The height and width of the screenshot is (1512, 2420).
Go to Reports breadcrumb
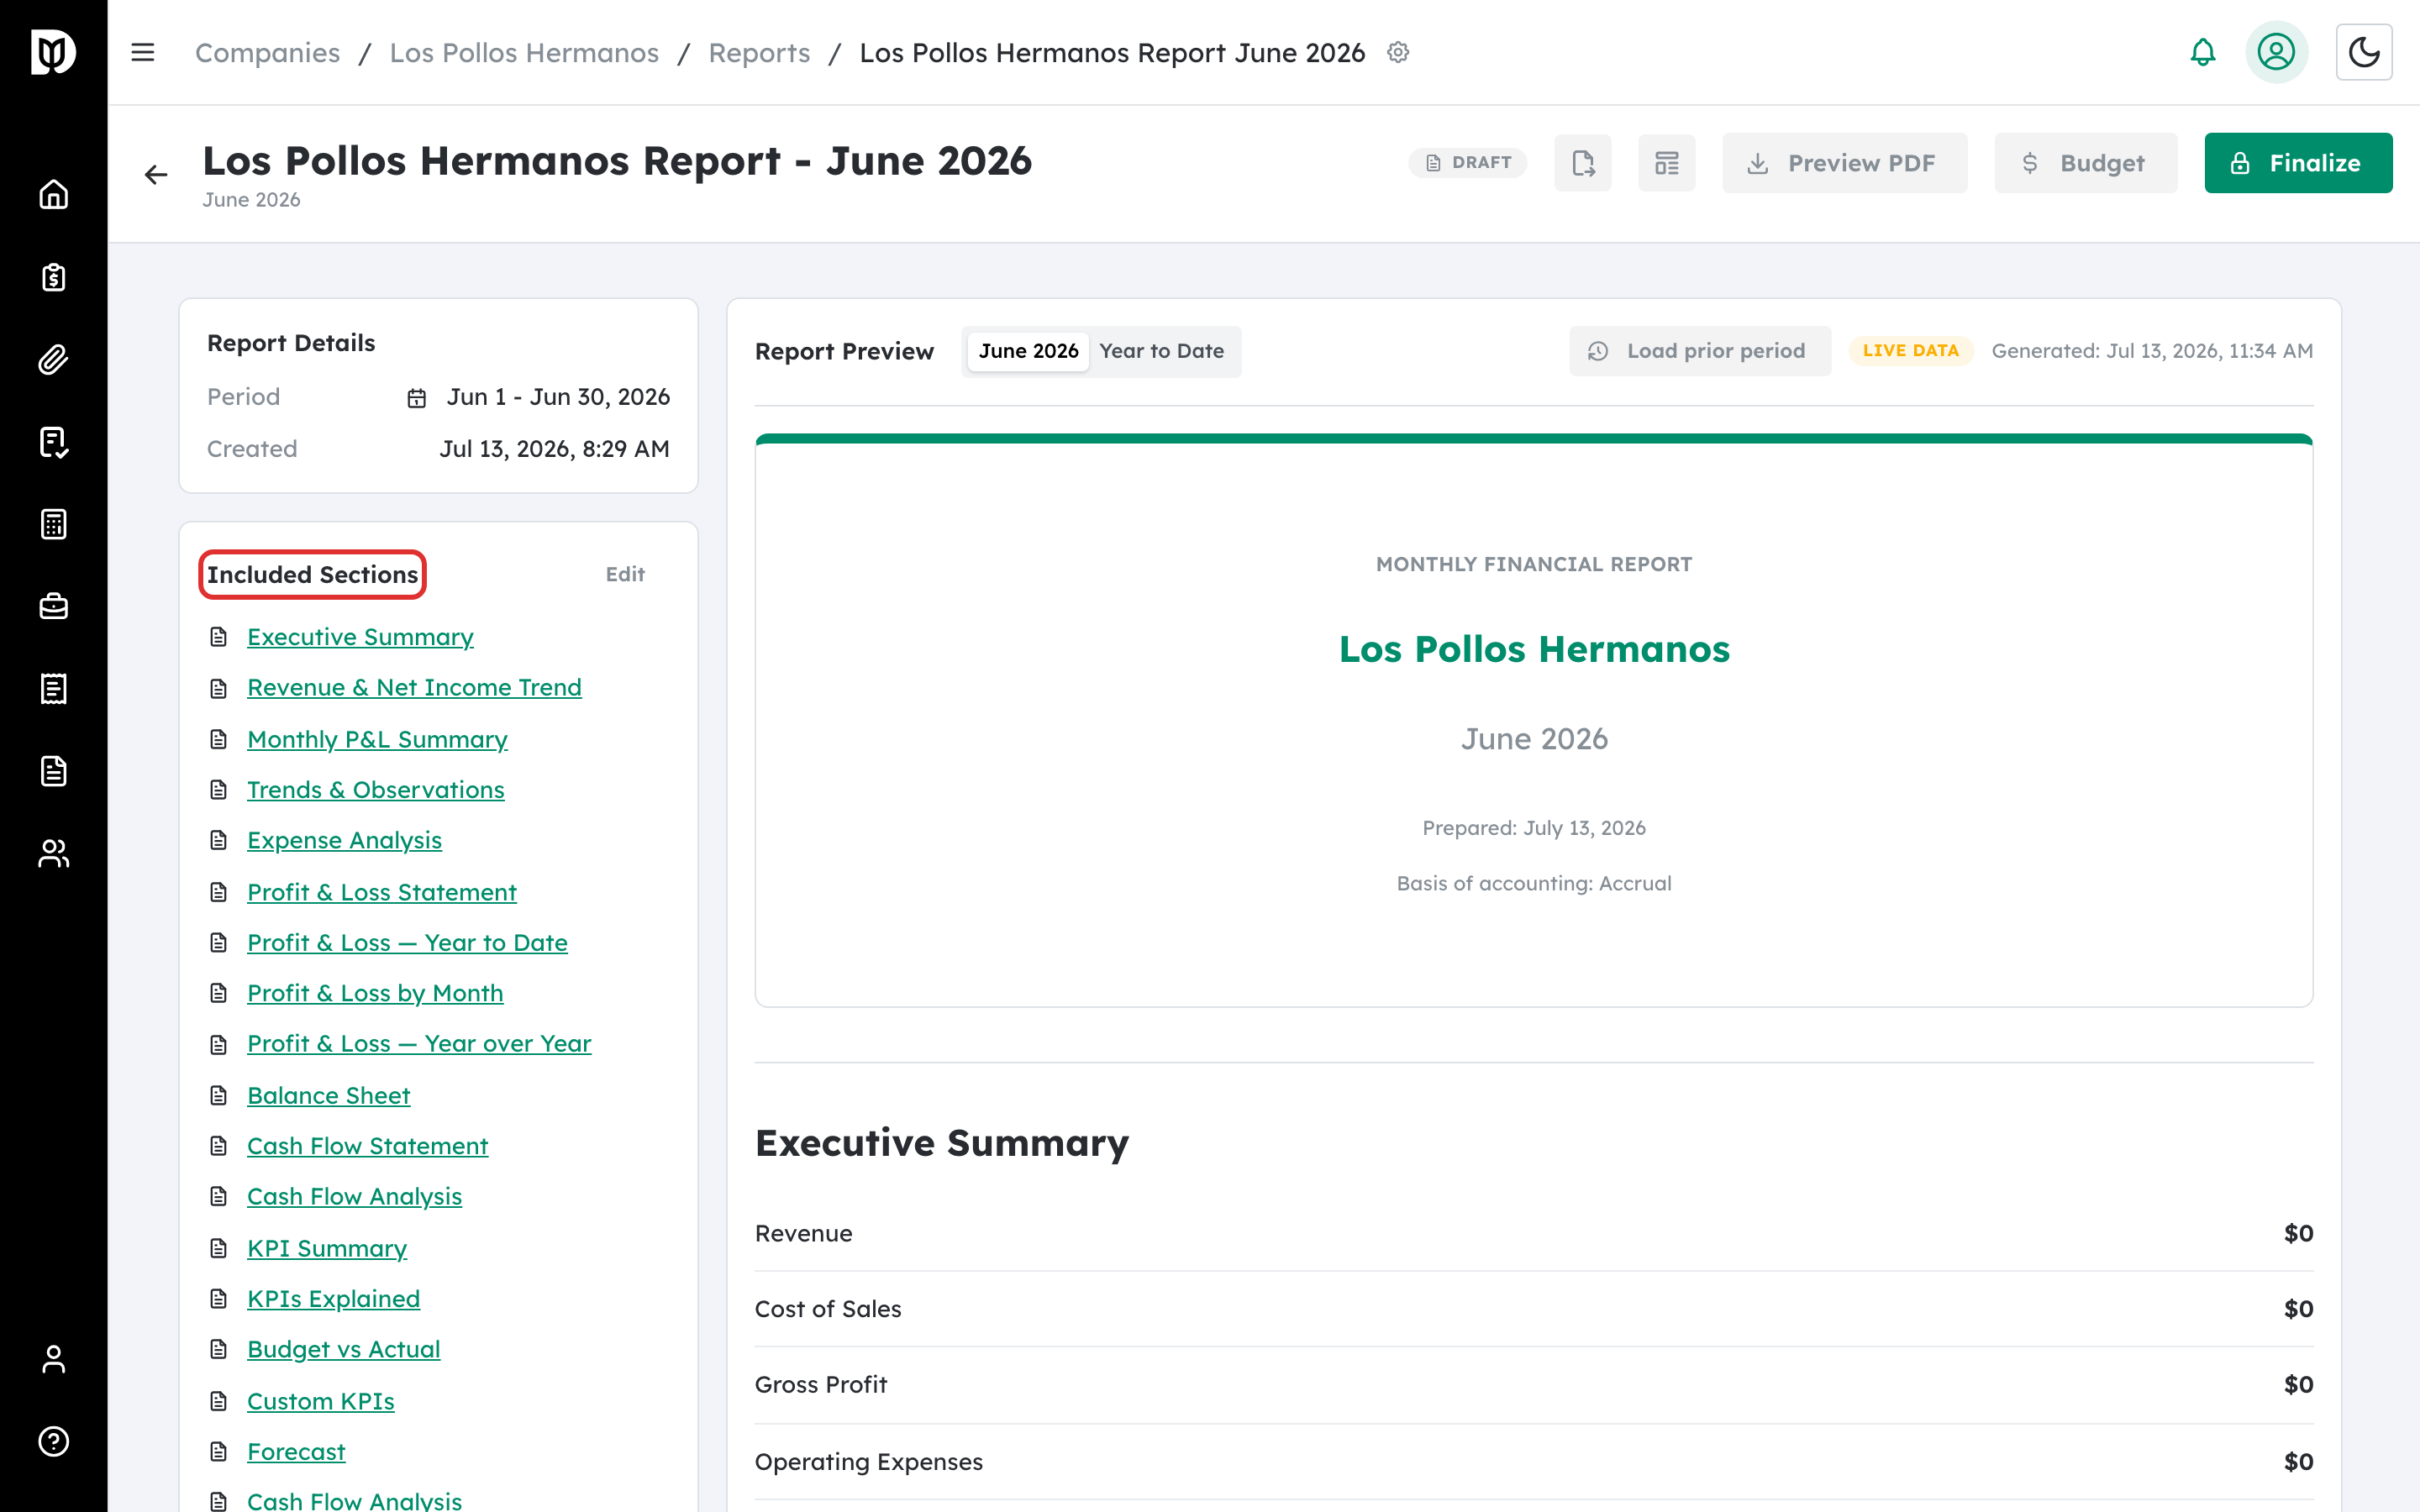click(759, 52)
